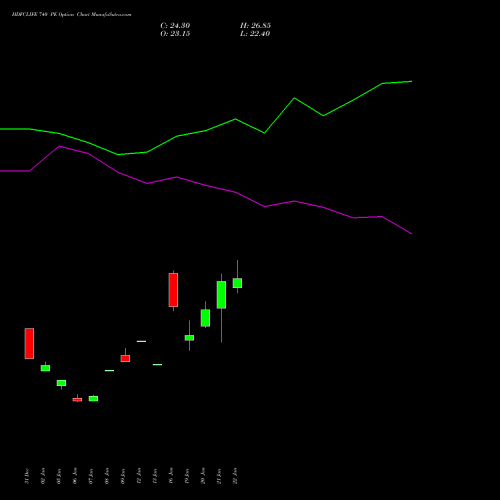Click the 16 Jan date label
This screenshot has width=500, height=500.
[171, 476]
